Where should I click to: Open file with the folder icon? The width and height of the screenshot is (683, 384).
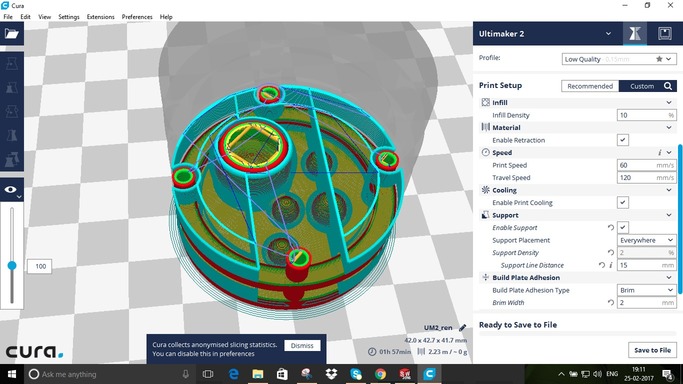[x=12, y=34]
